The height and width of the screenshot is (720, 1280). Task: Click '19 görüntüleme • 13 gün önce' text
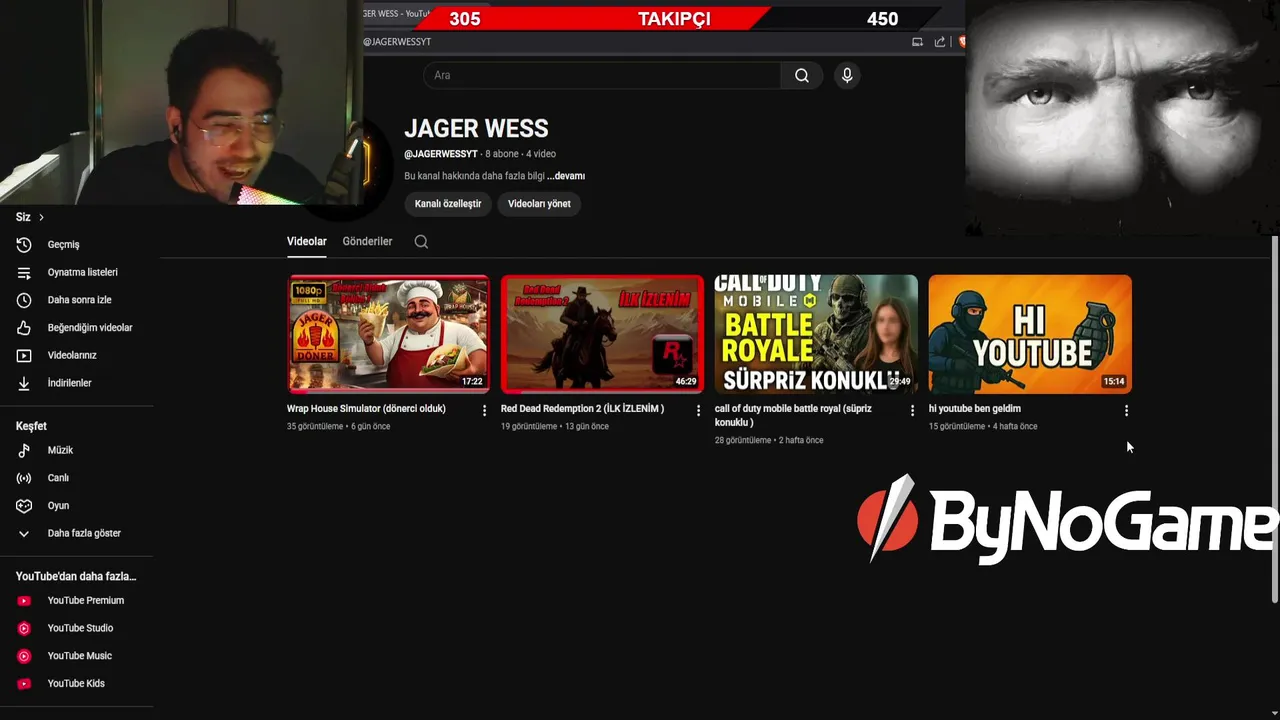point(555,426)
